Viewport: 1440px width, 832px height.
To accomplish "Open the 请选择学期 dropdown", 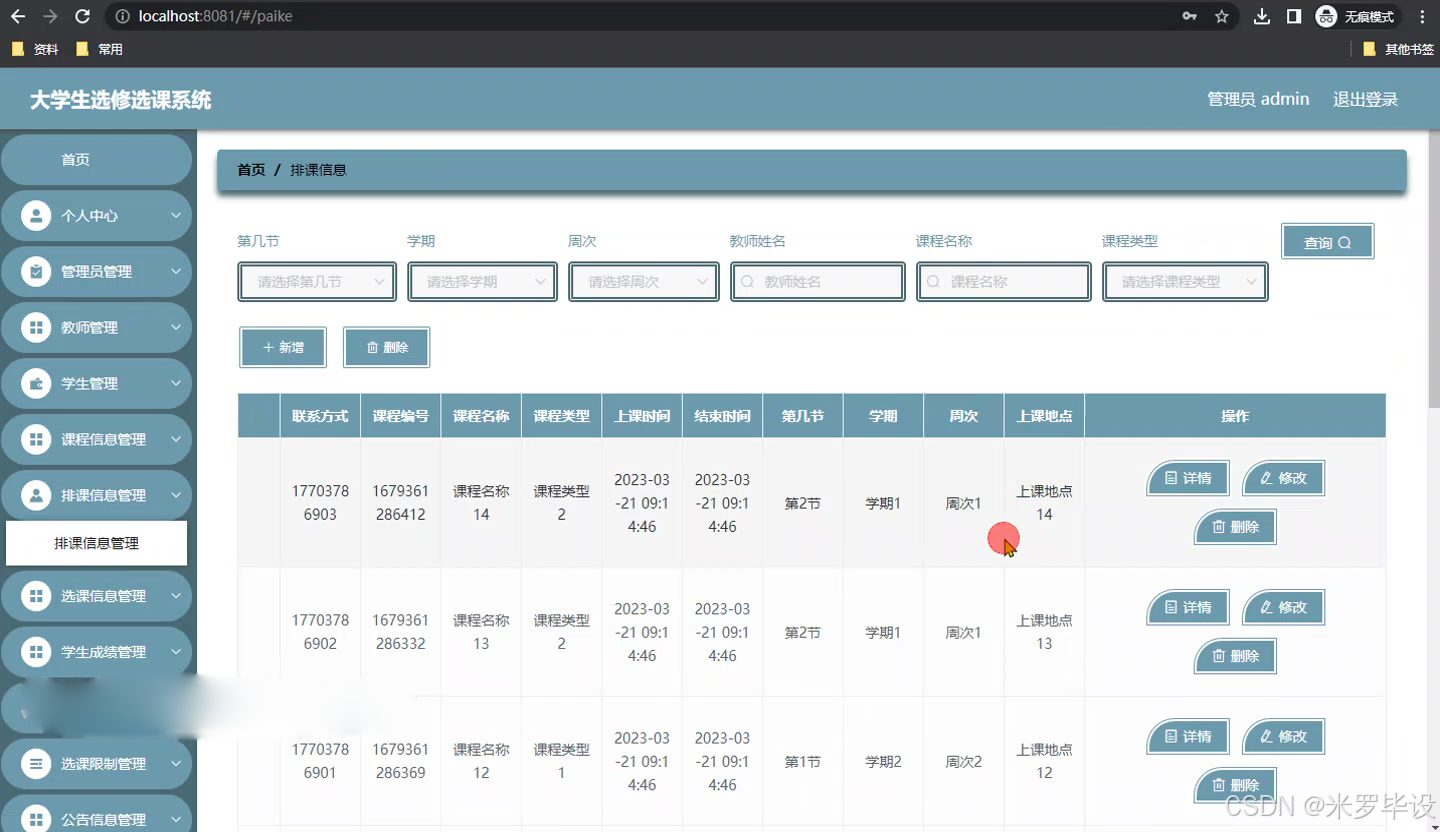I will (482, 282).
